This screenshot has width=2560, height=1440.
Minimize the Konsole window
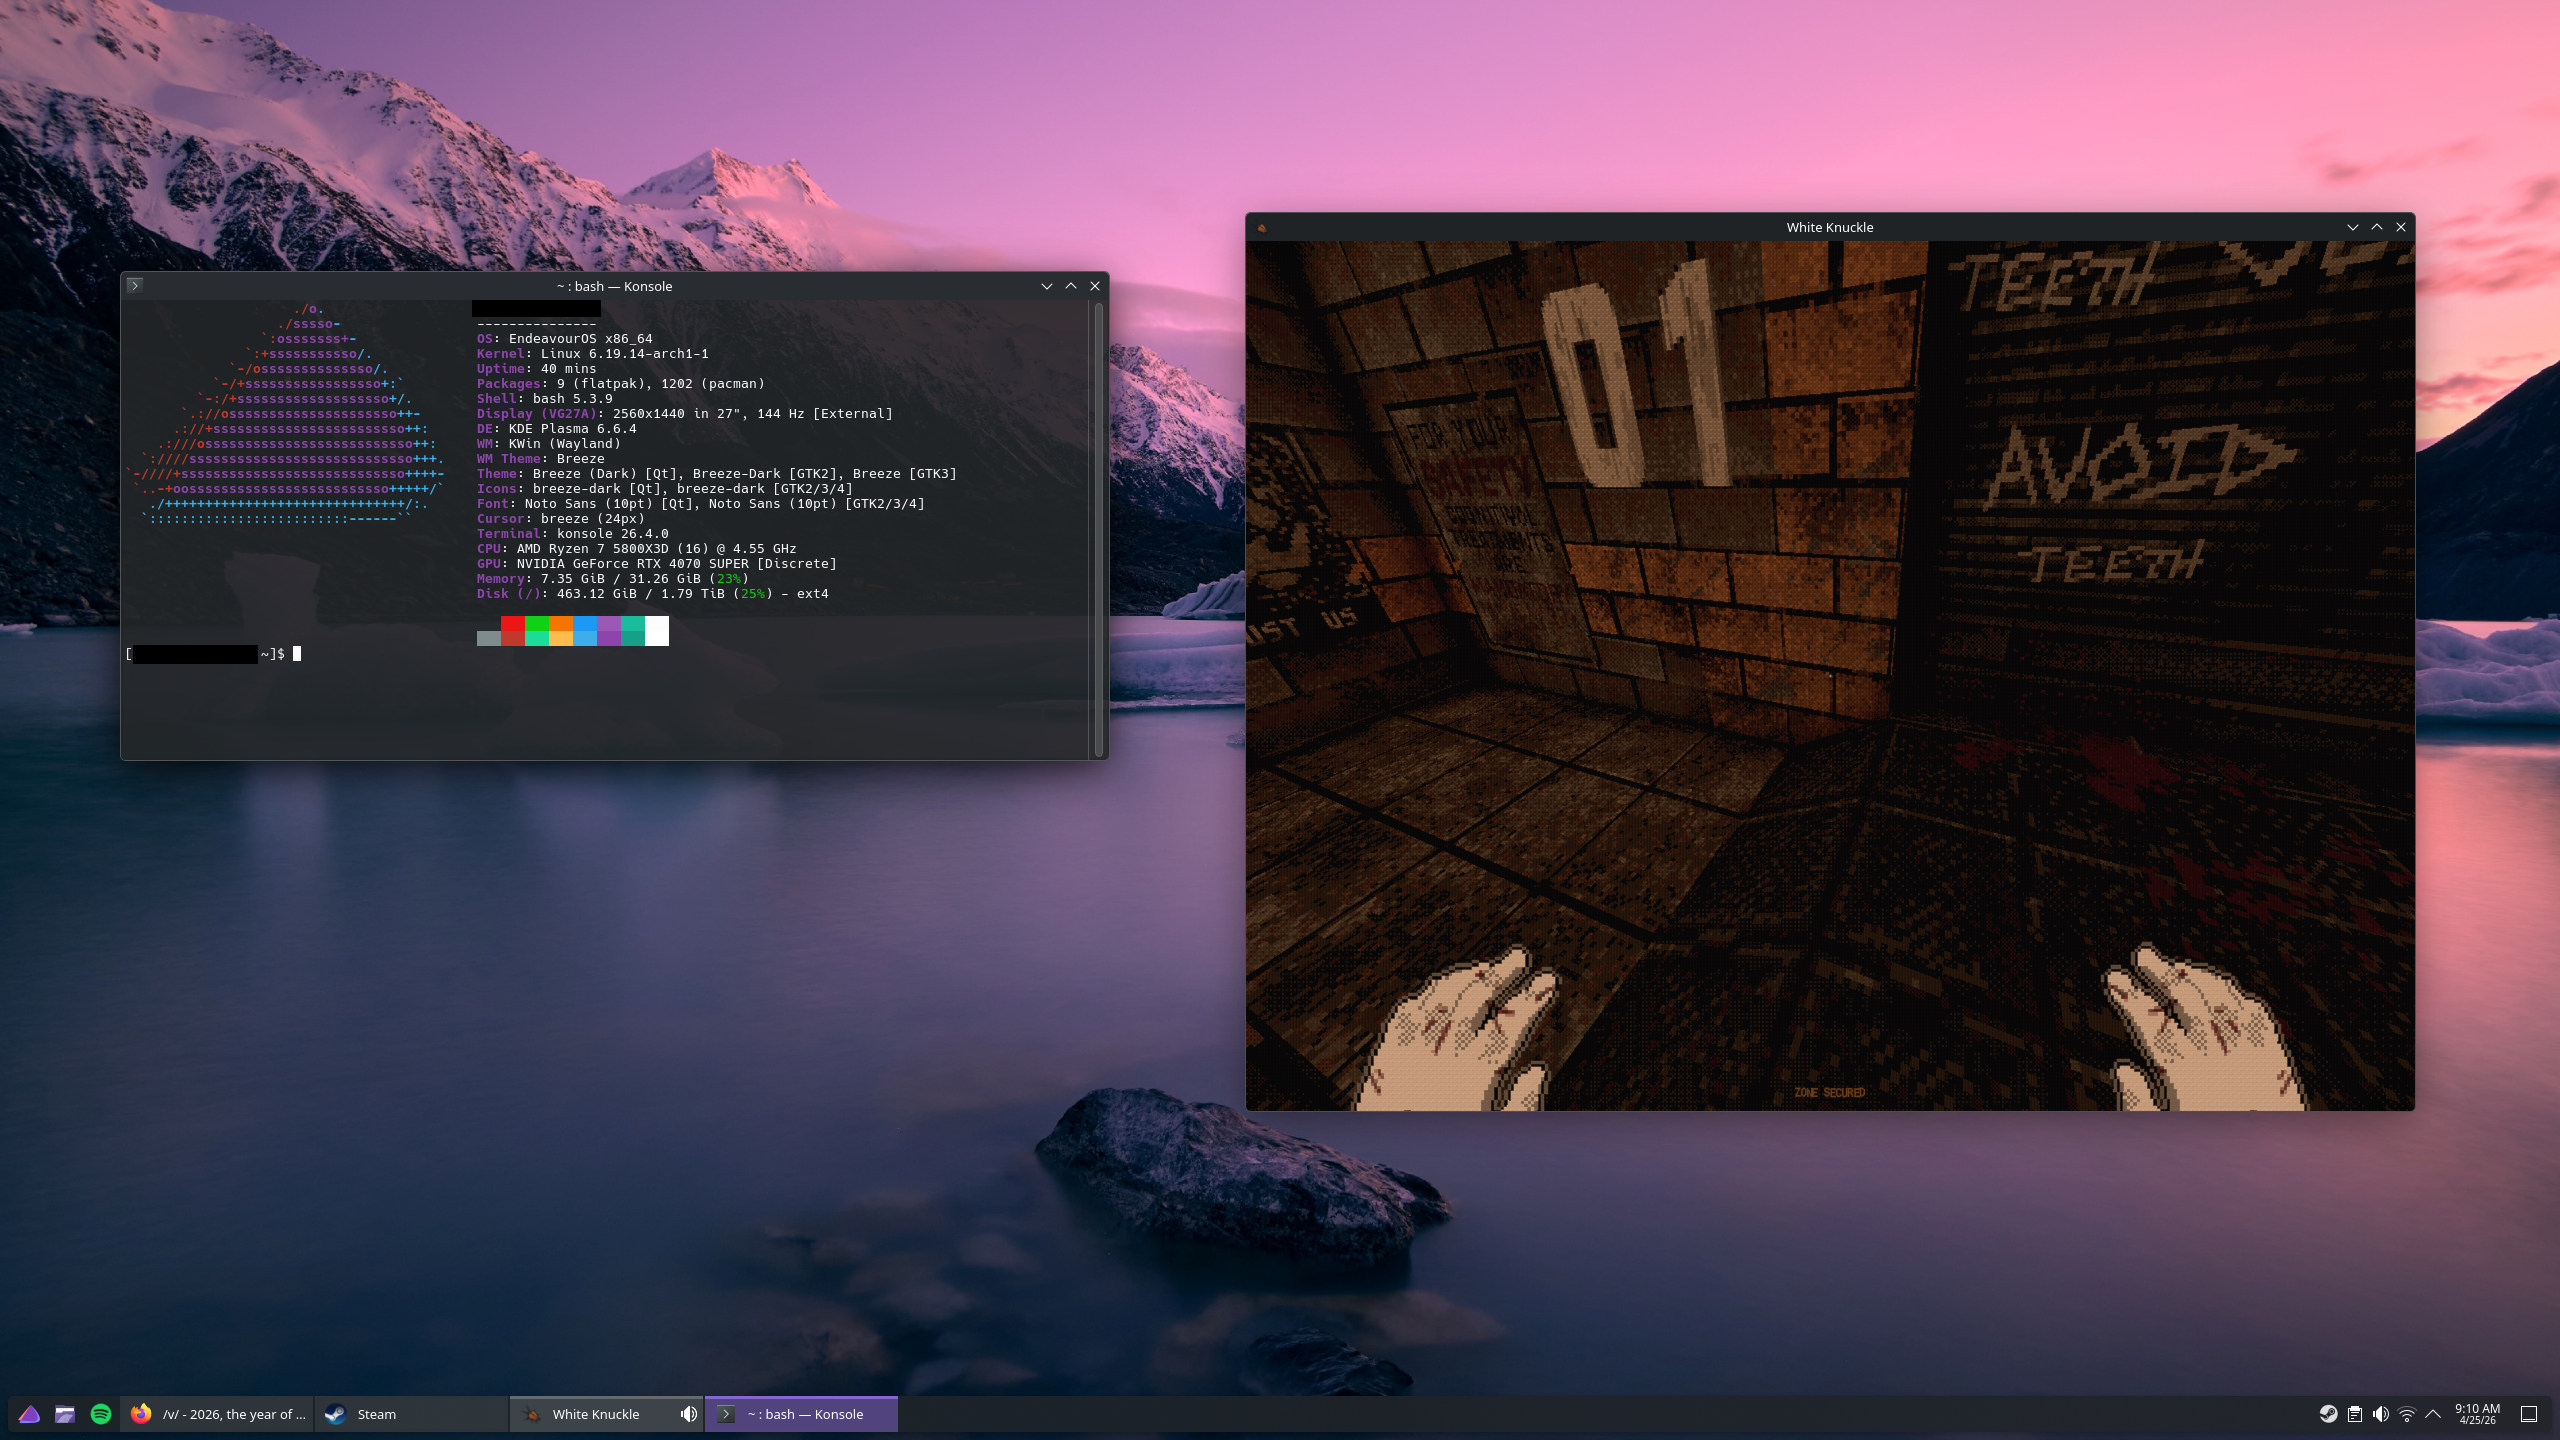[1047, 286]
